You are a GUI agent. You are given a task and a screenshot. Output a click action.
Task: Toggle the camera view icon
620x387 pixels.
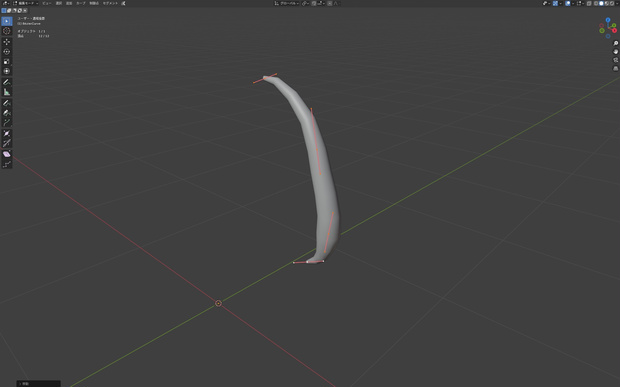coord(615,60)
